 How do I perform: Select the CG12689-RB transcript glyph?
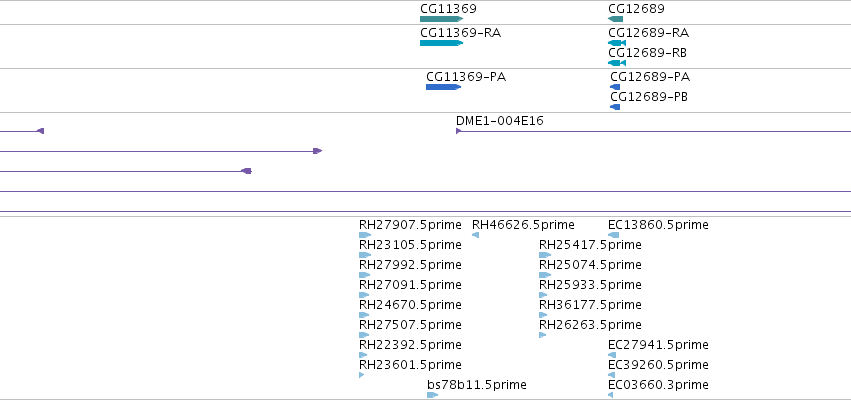617,63
